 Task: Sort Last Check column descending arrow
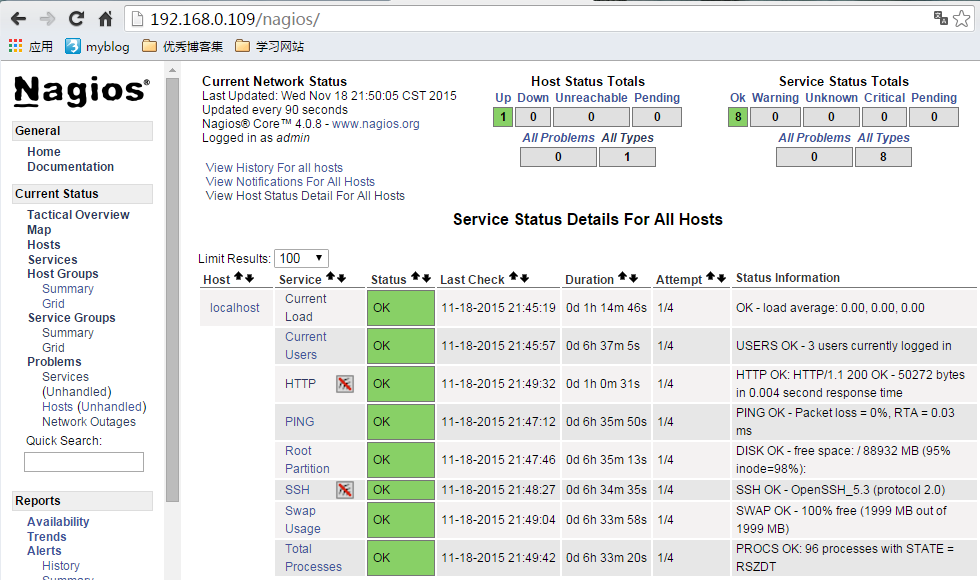pos(524,278)
